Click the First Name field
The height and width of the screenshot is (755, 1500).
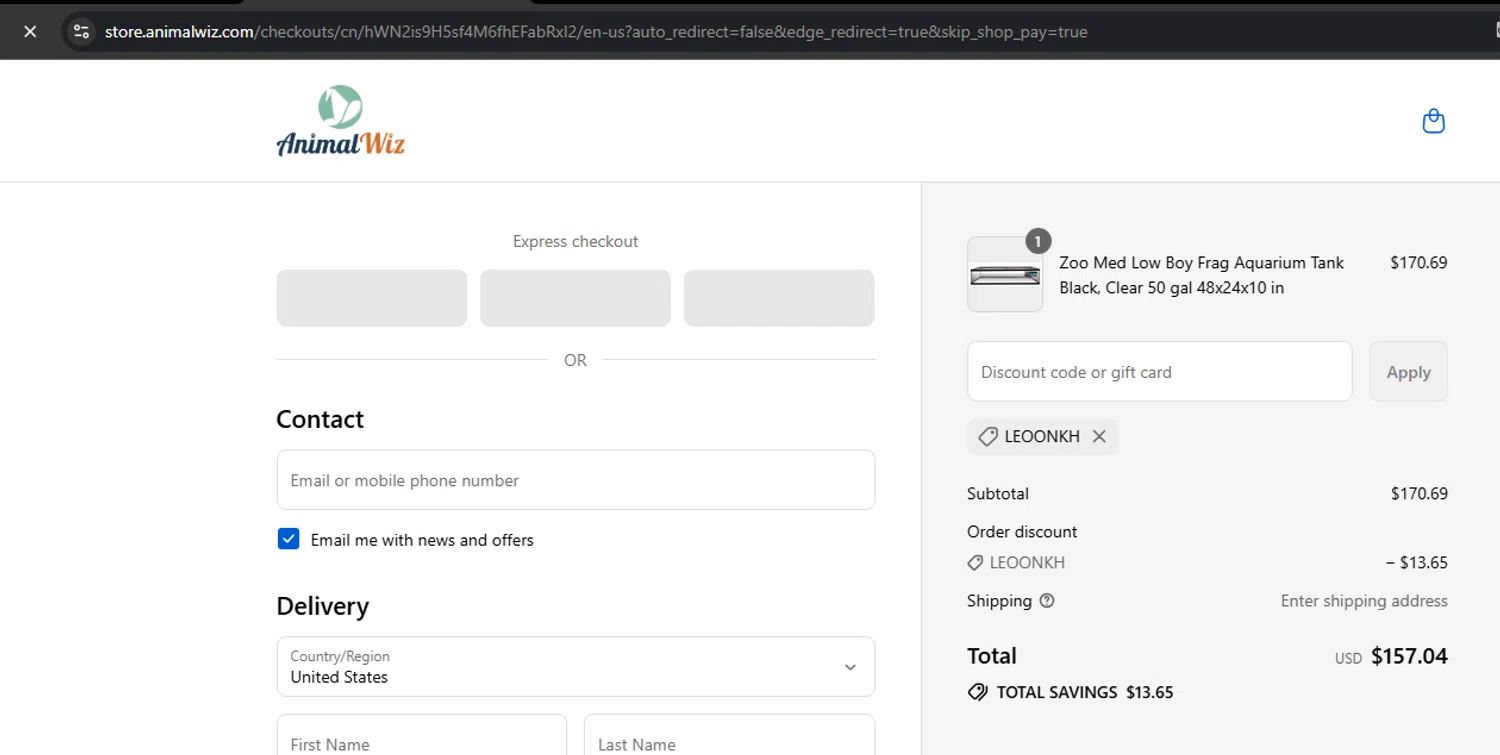(421, 735)
